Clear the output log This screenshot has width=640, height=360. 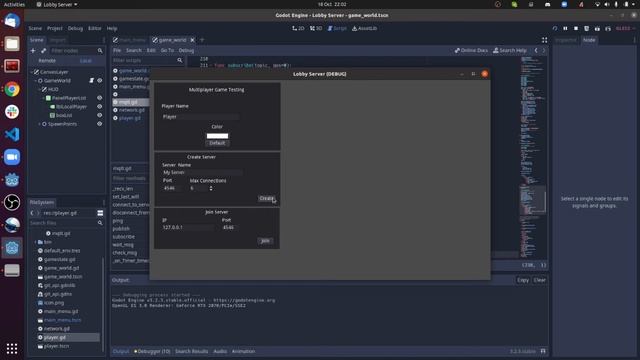click(540, 280)
